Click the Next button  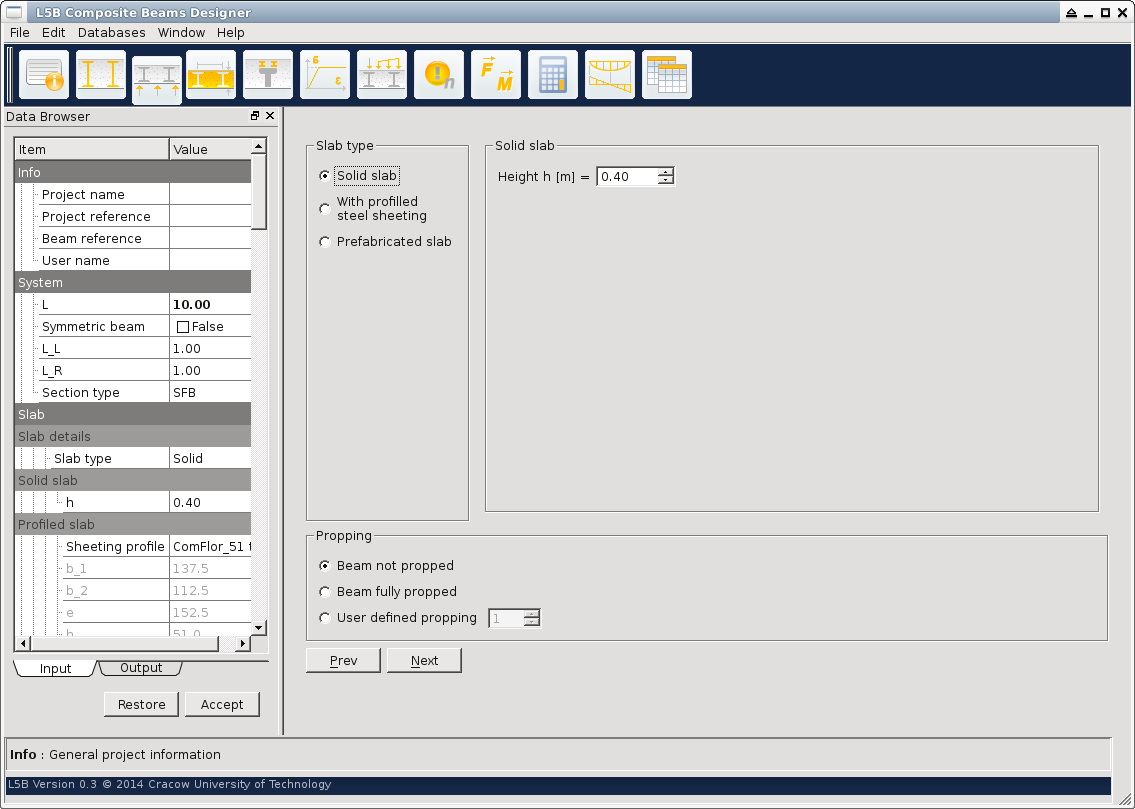click(x=424, y=661)
